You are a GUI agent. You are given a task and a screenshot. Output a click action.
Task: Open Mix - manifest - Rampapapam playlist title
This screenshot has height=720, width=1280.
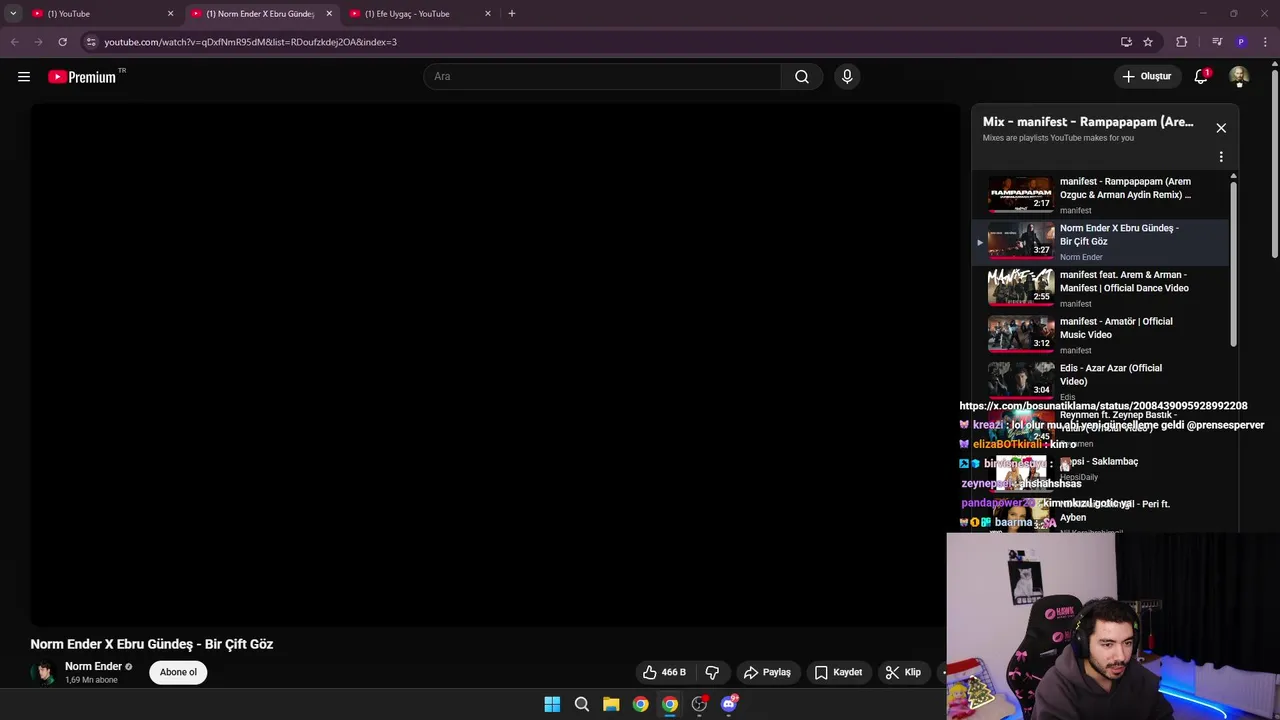[1088, 122]
